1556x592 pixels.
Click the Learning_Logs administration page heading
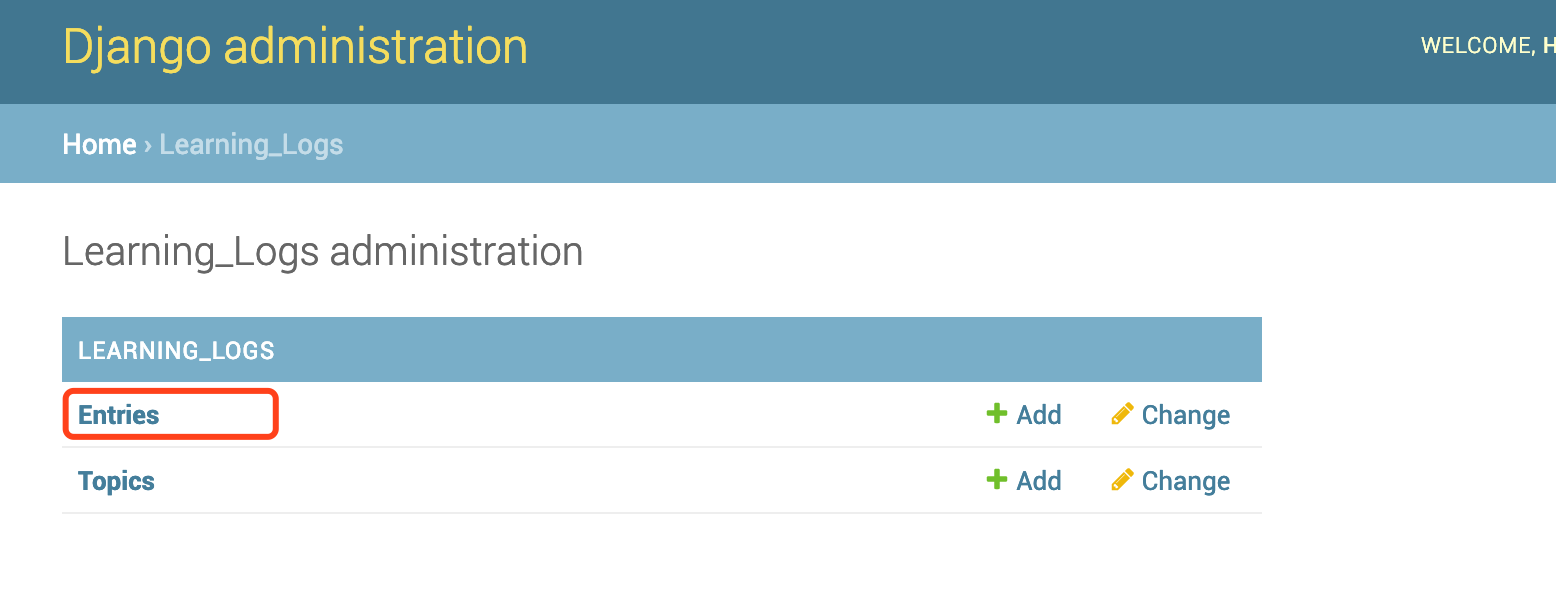point(322,251)
